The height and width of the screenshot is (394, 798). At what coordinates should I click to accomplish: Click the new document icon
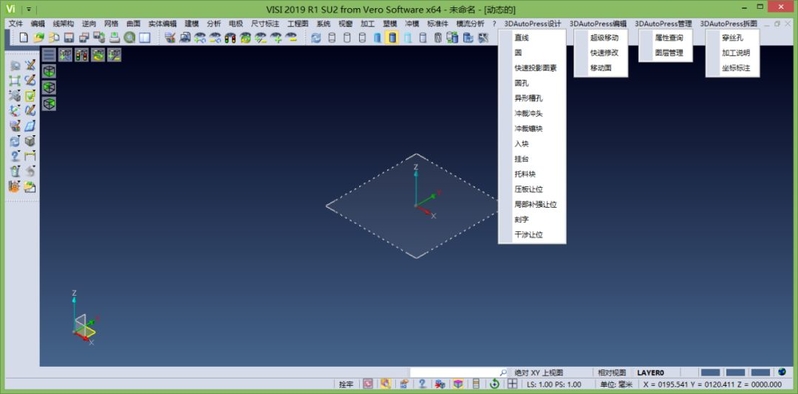(x=24, y=38)
